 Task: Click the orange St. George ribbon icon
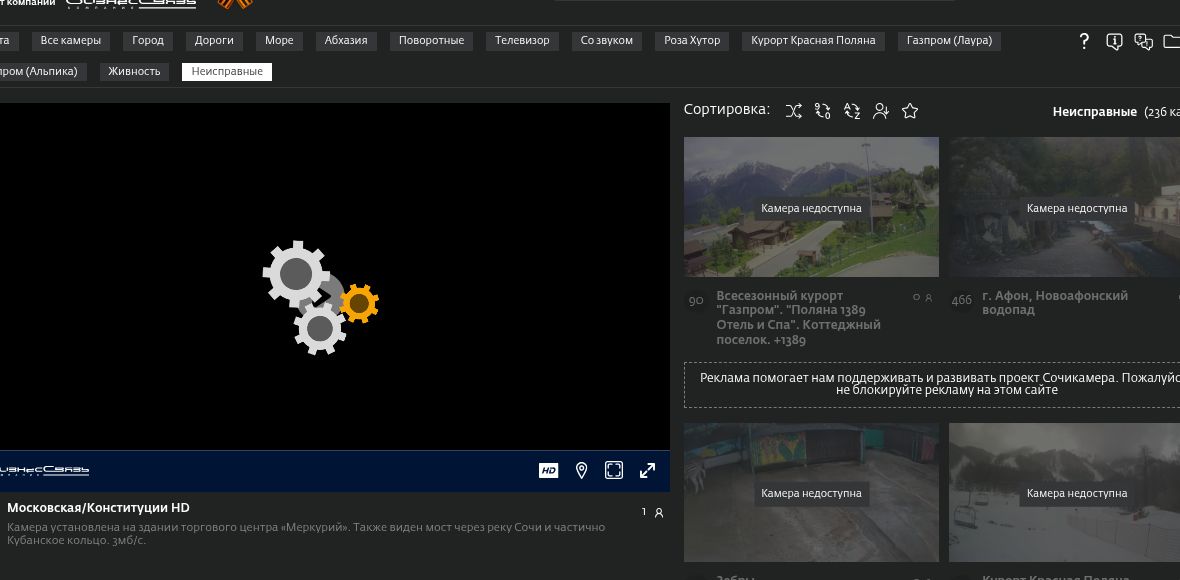tap(236, 4)
